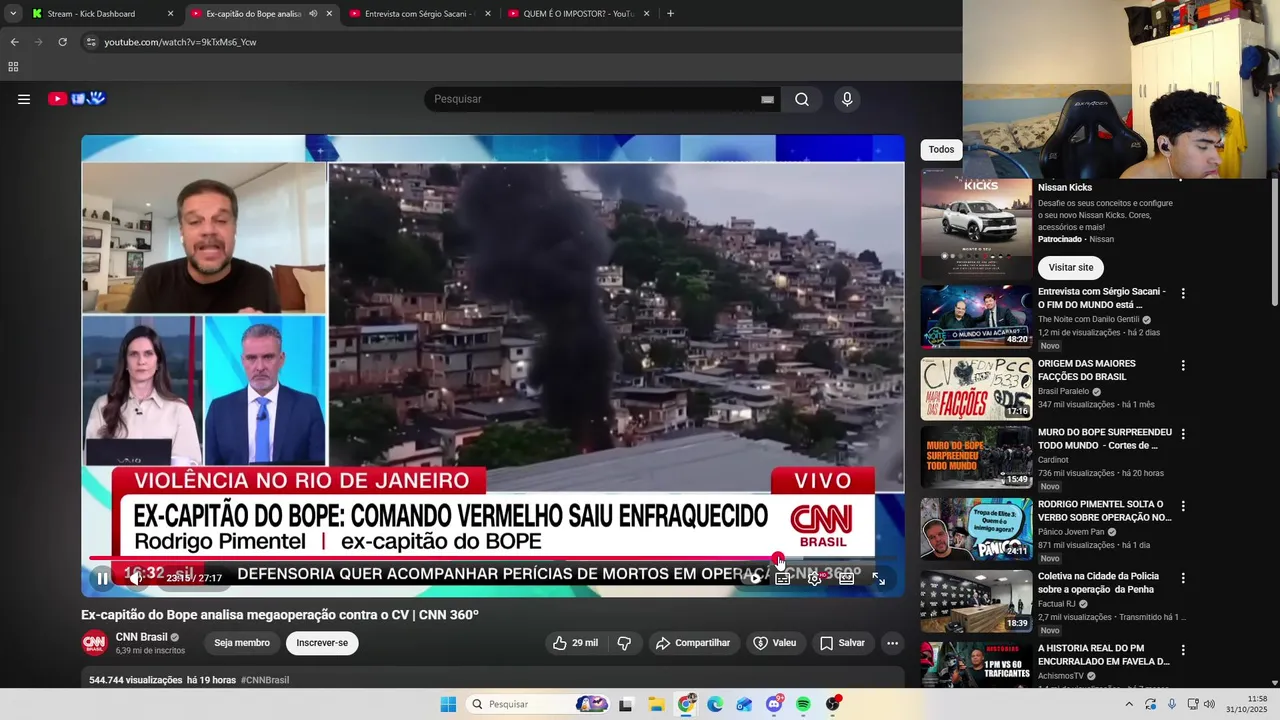
Task: Open Spotify from taskbar
Action: tap(803, 704)
